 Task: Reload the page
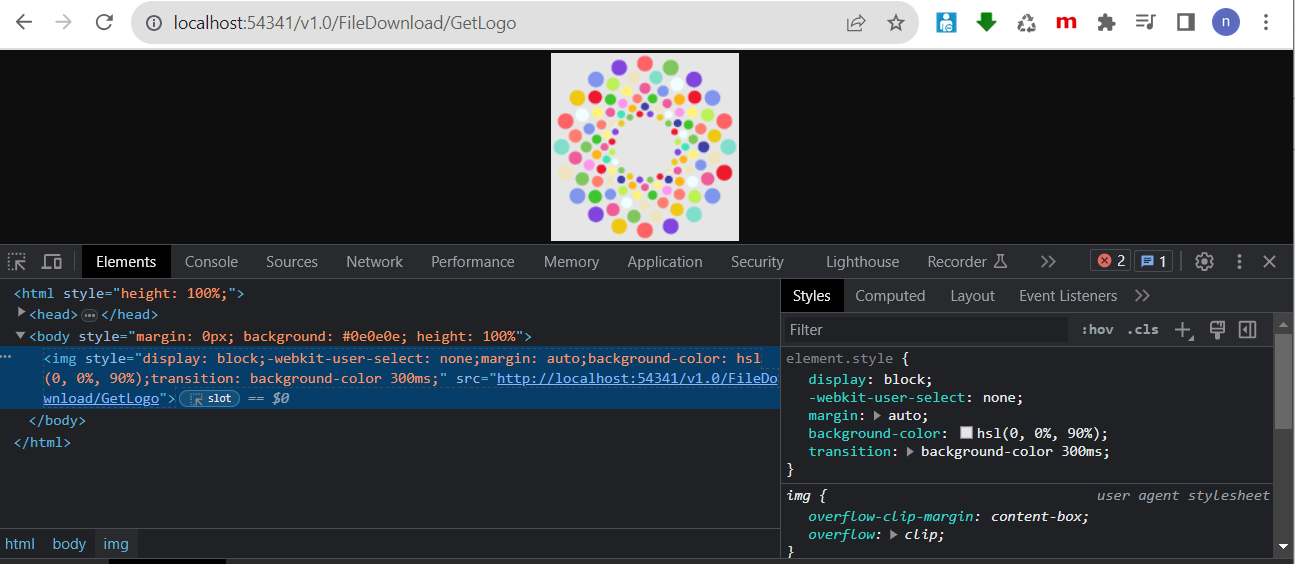[x=103, y=22]
